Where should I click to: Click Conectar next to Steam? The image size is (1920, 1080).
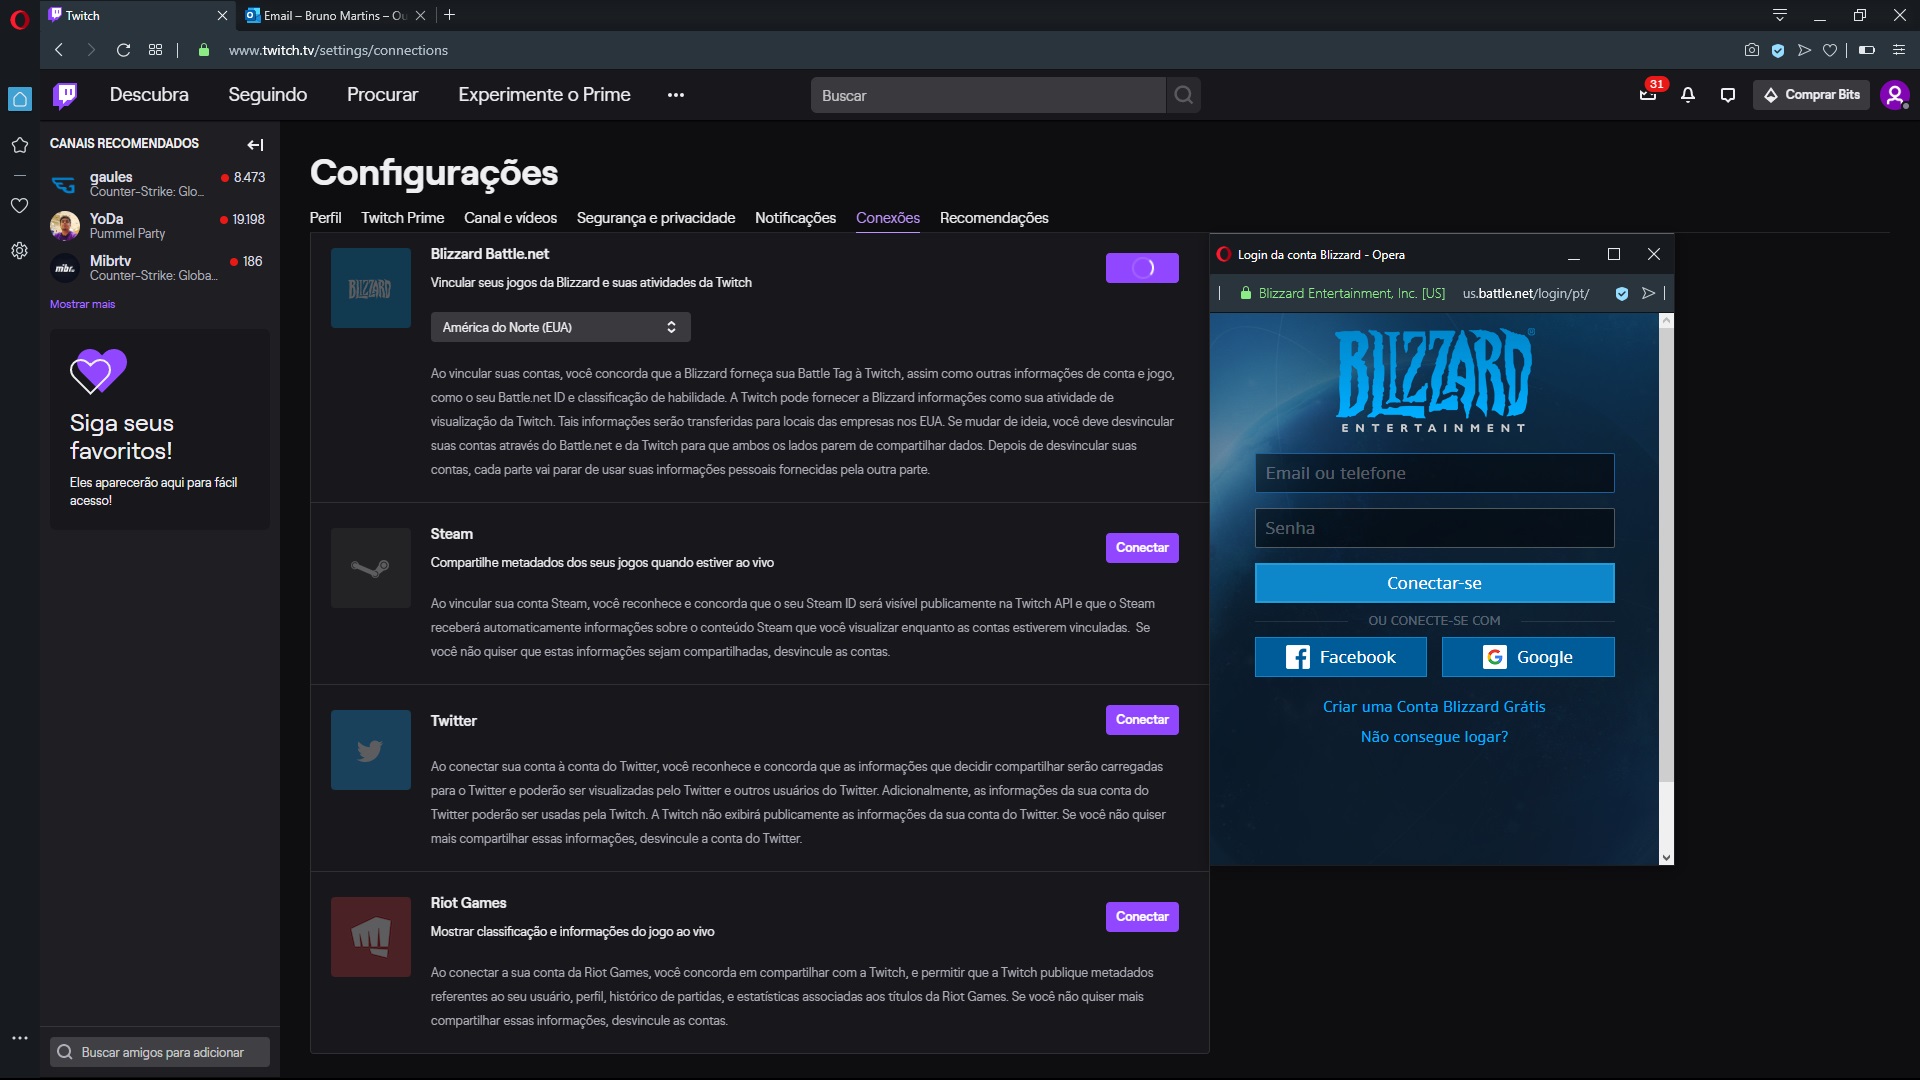(1142, 547)
